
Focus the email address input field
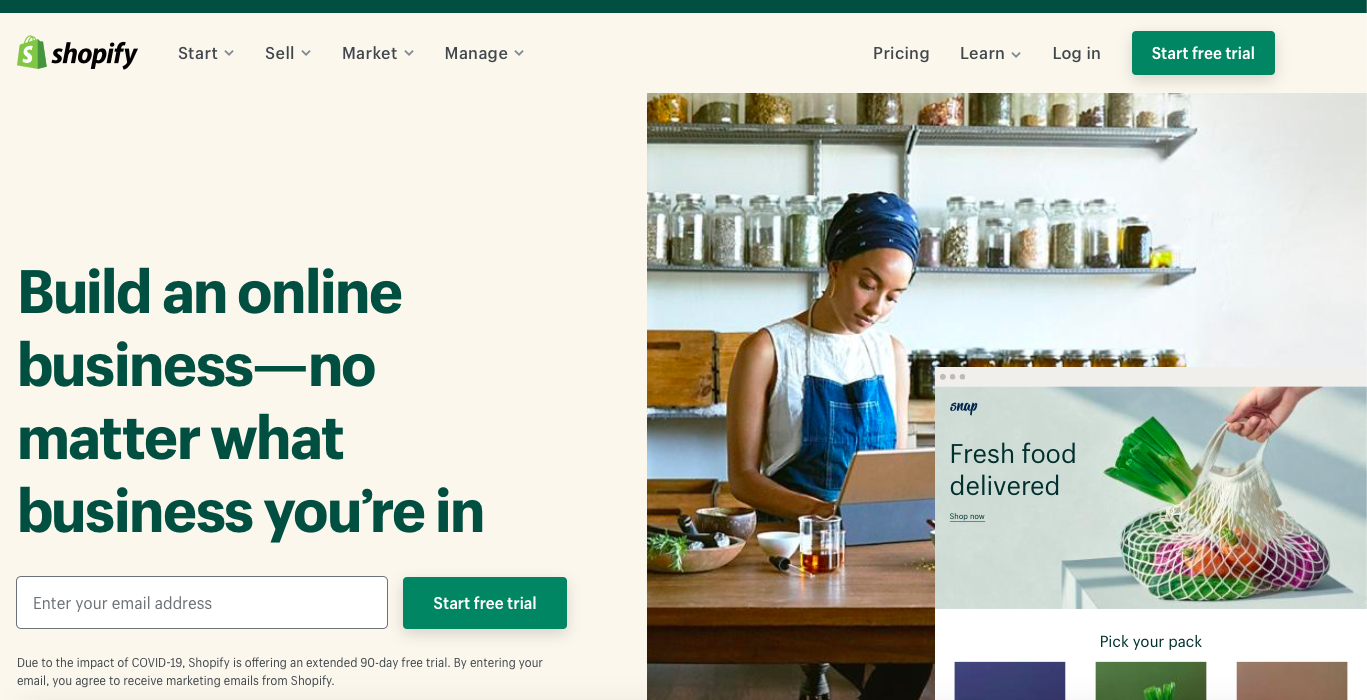tap(202, 603)
